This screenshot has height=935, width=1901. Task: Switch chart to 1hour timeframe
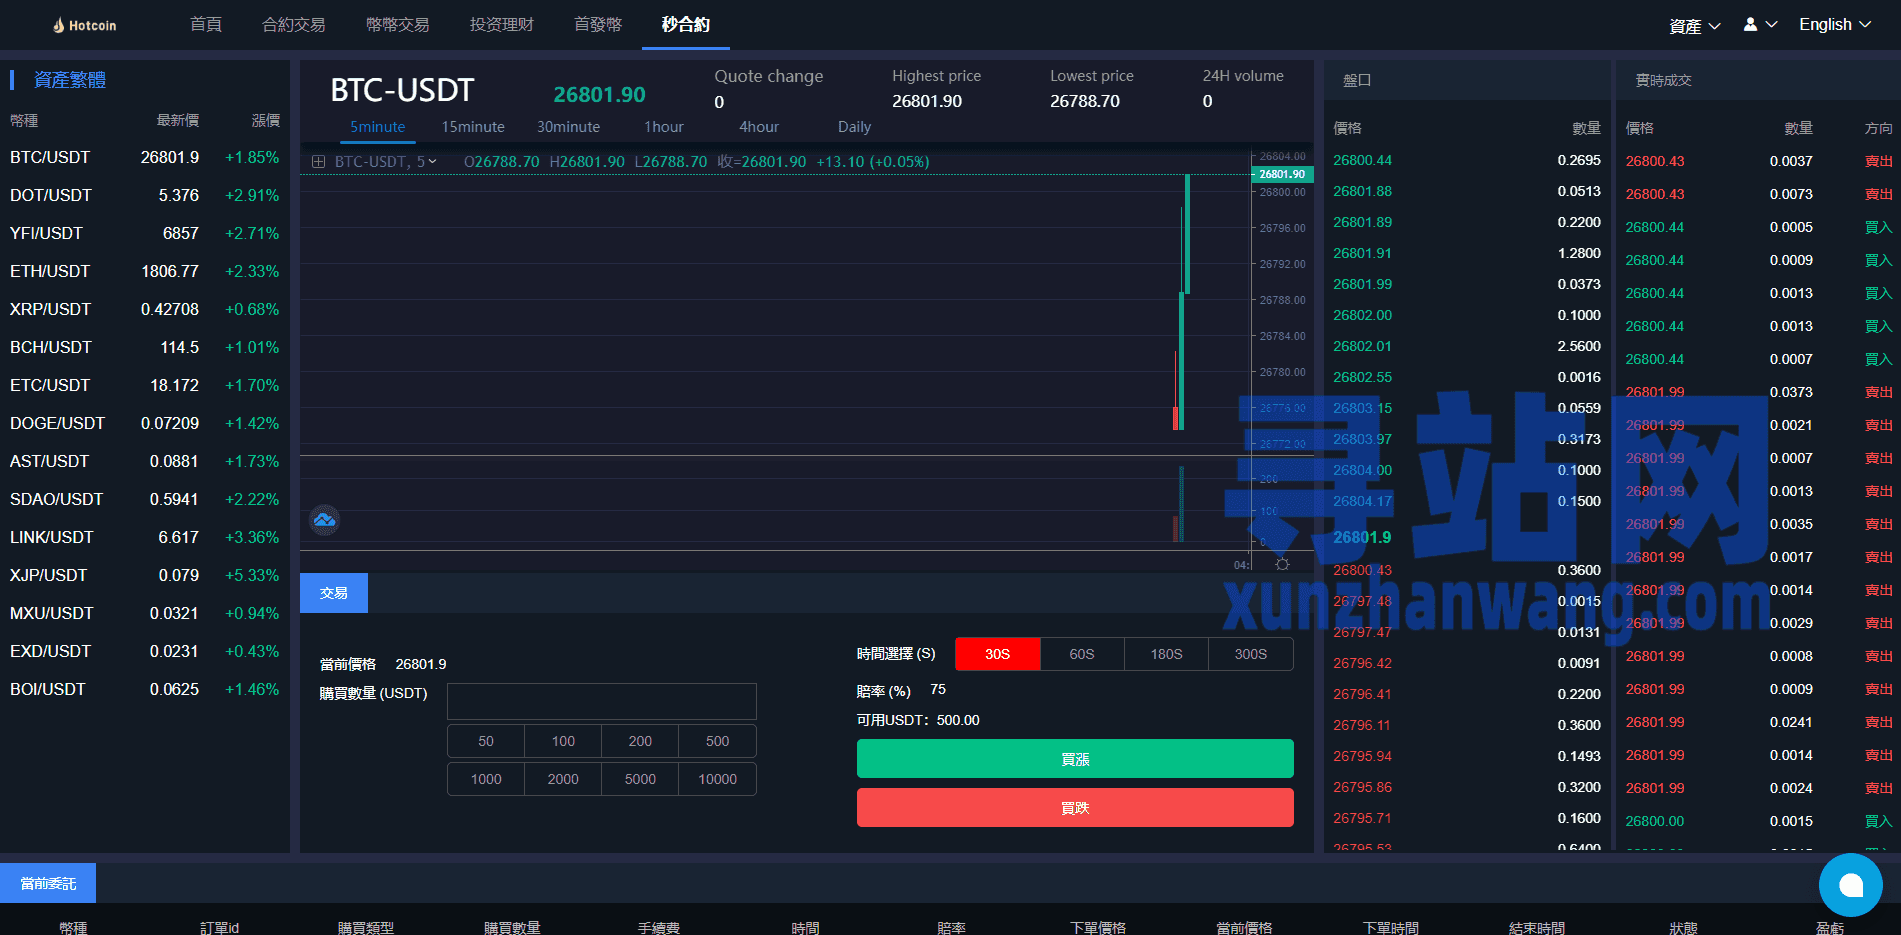click(x=664, y=127)
